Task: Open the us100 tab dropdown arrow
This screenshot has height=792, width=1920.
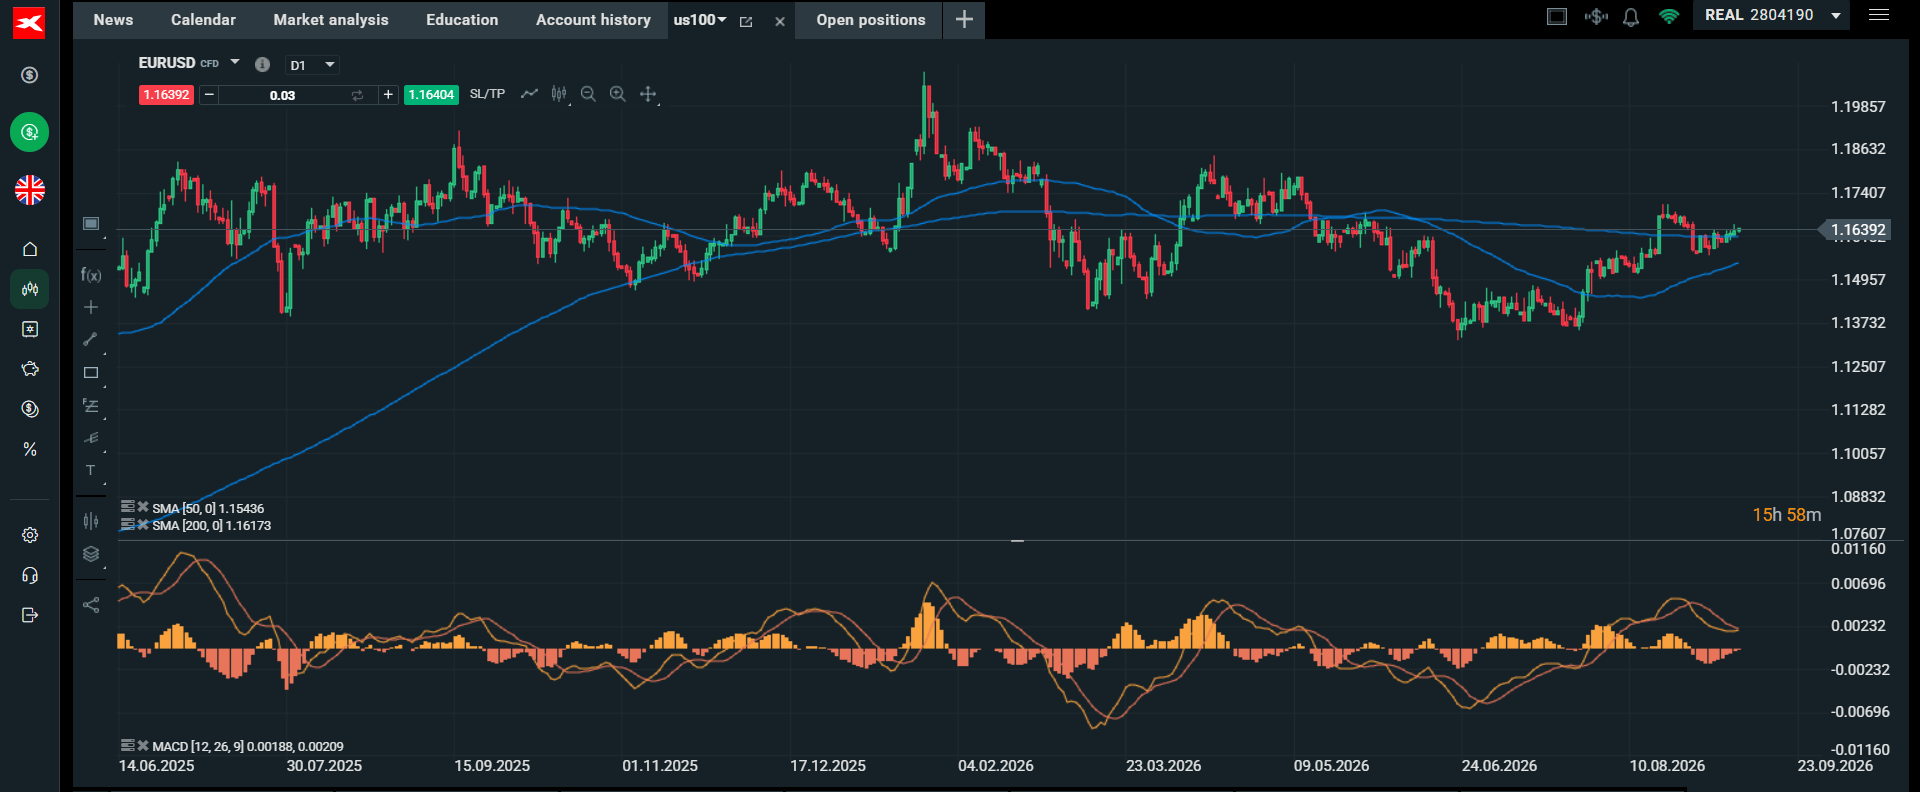Action: pyautogui.click(x=722, y=20)
